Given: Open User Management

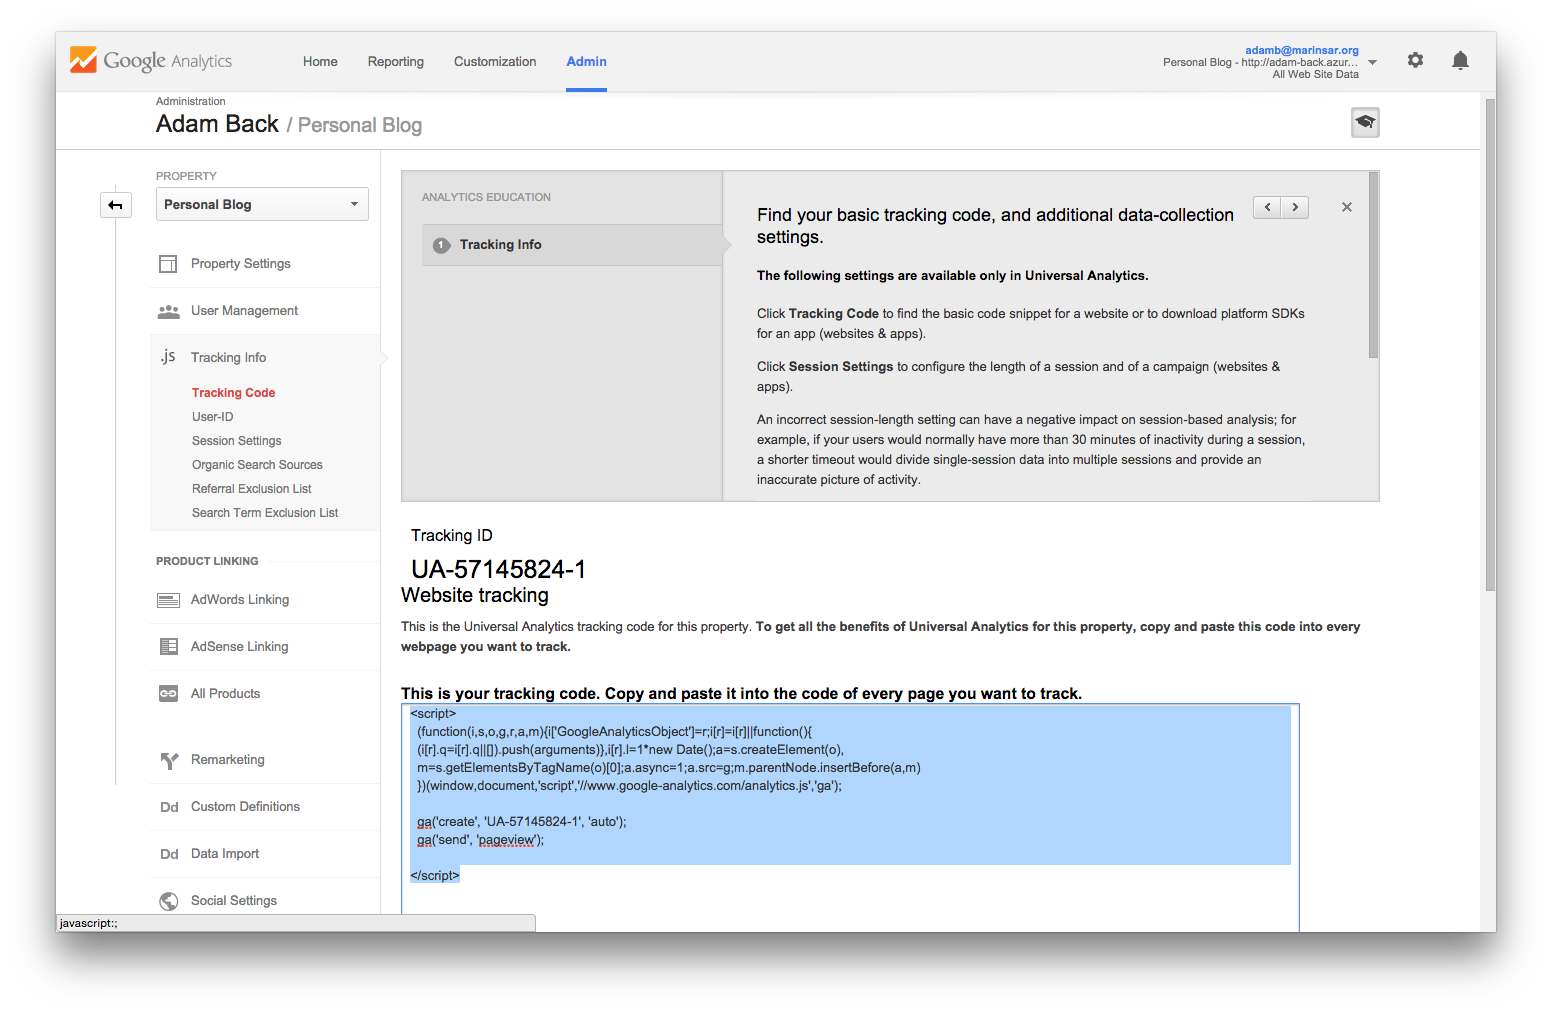Looking at the screenshot, I should [x=245, y=311].
